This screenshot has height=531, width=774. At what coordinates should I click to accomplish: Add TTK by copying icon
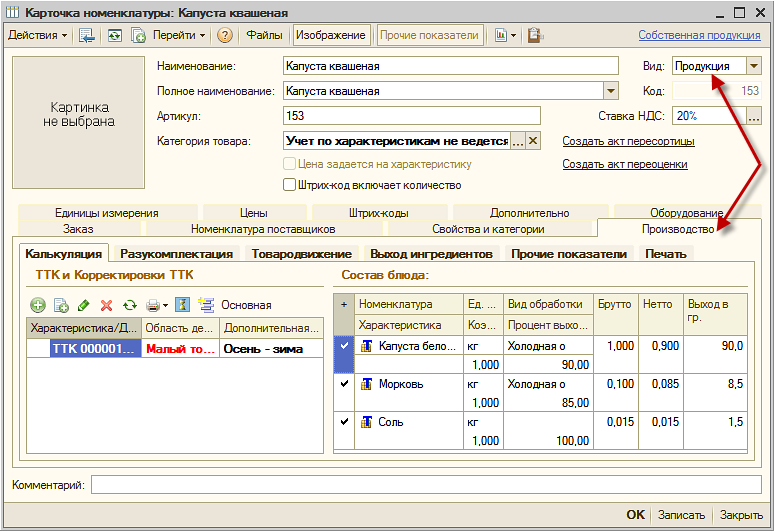pyautogui.click(x=61, y=305)
